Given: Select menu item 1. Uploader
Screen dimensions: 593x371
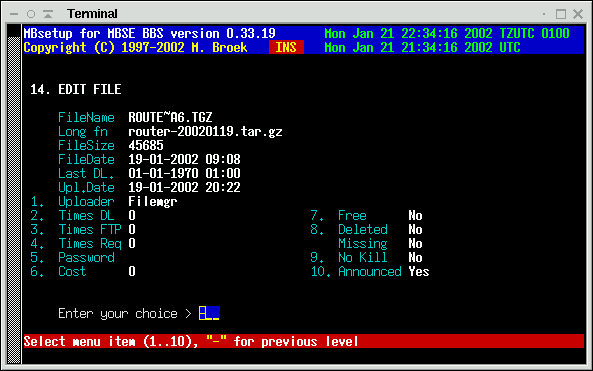Looking at the screenshot, I should click(72, 202).
